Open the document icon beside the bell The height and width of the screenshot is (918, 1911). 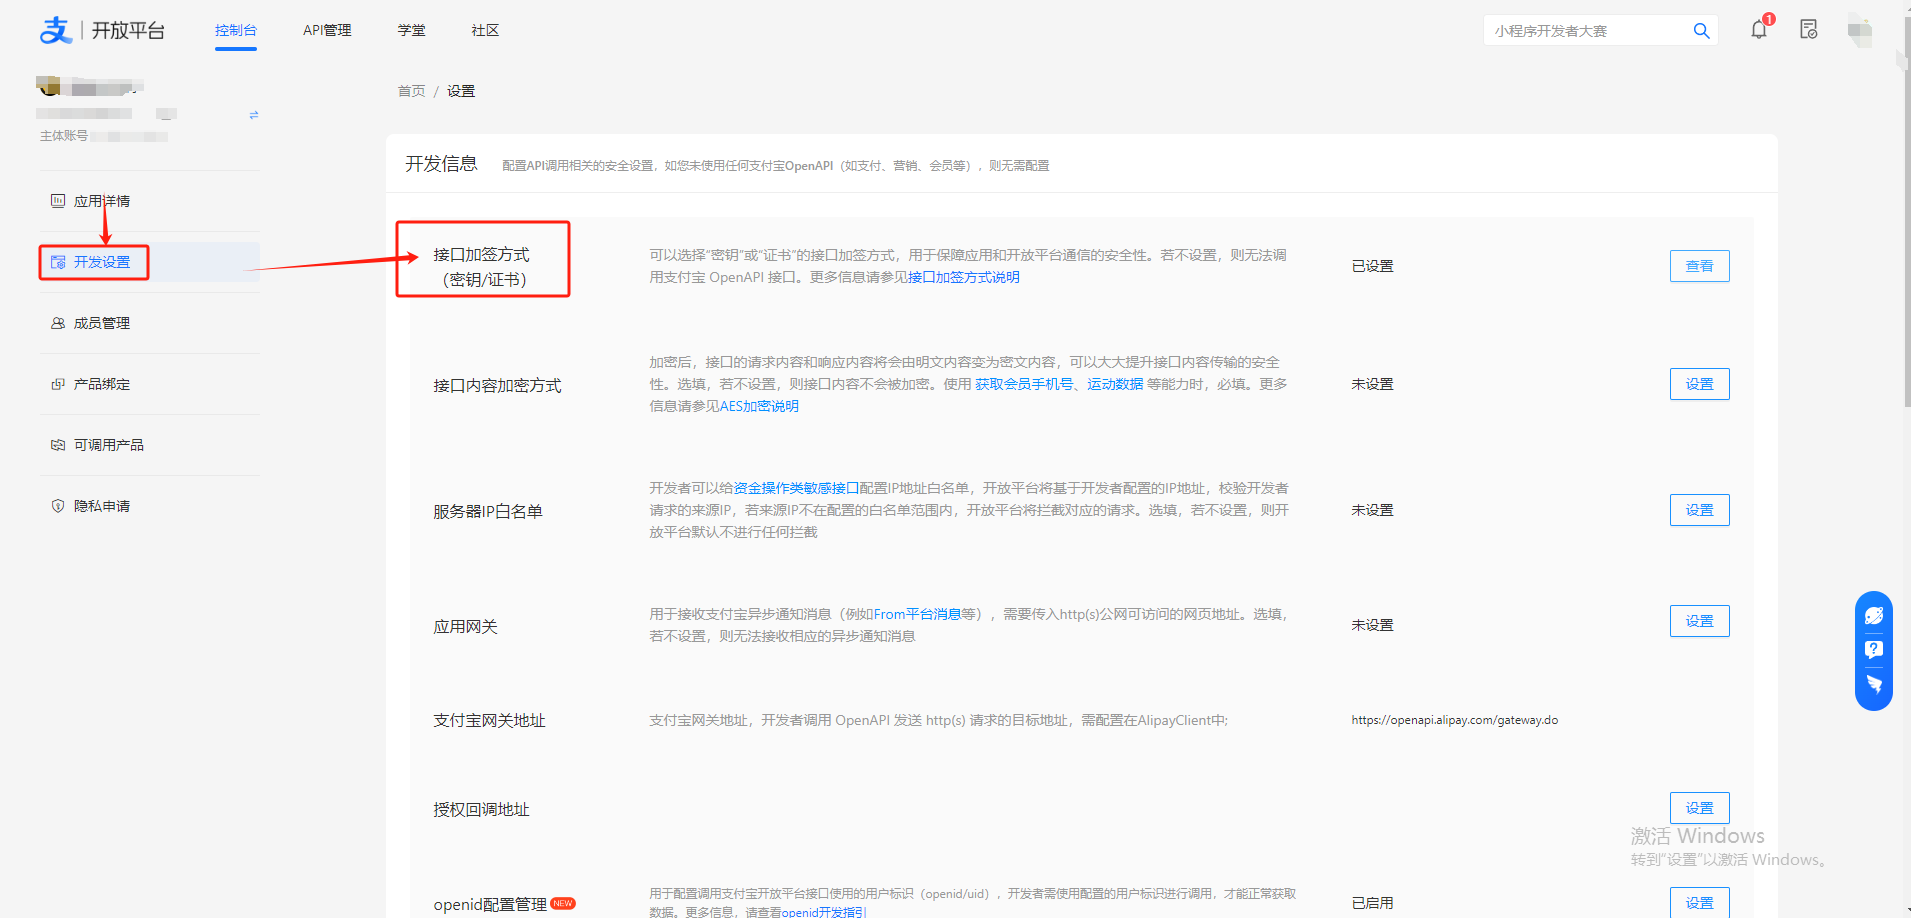click(1808, 30)
